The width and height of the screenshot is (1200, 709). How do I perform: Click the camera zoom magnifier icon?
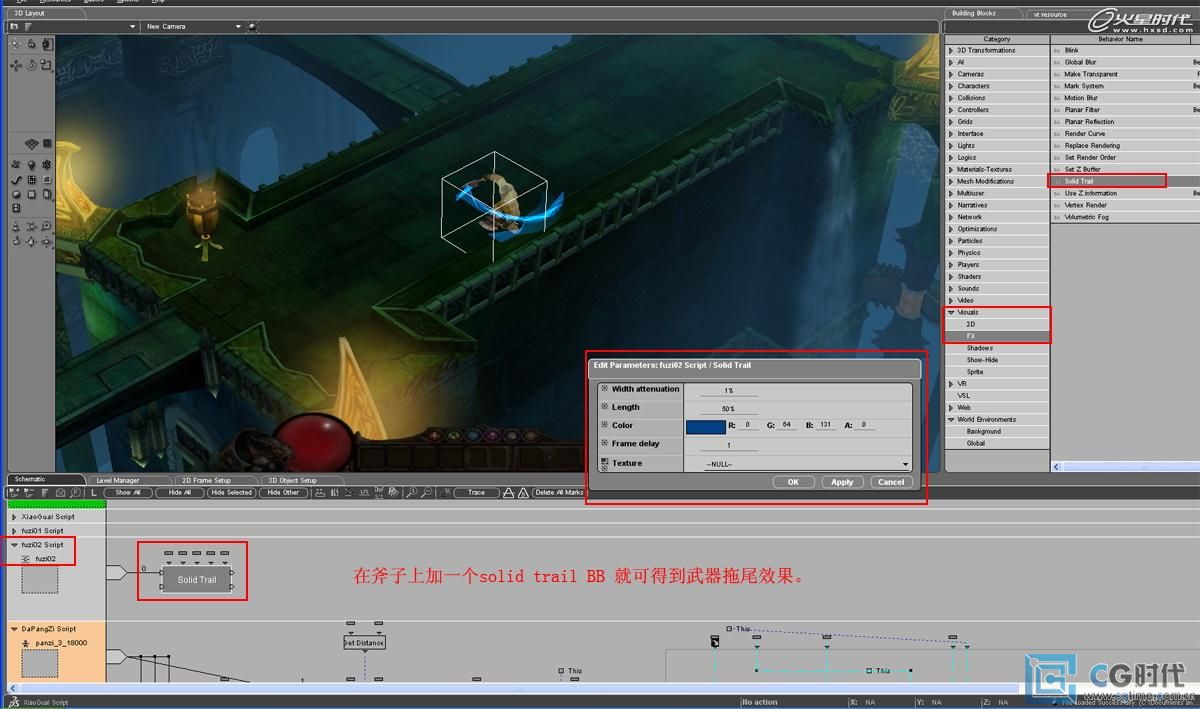(47, 226)
